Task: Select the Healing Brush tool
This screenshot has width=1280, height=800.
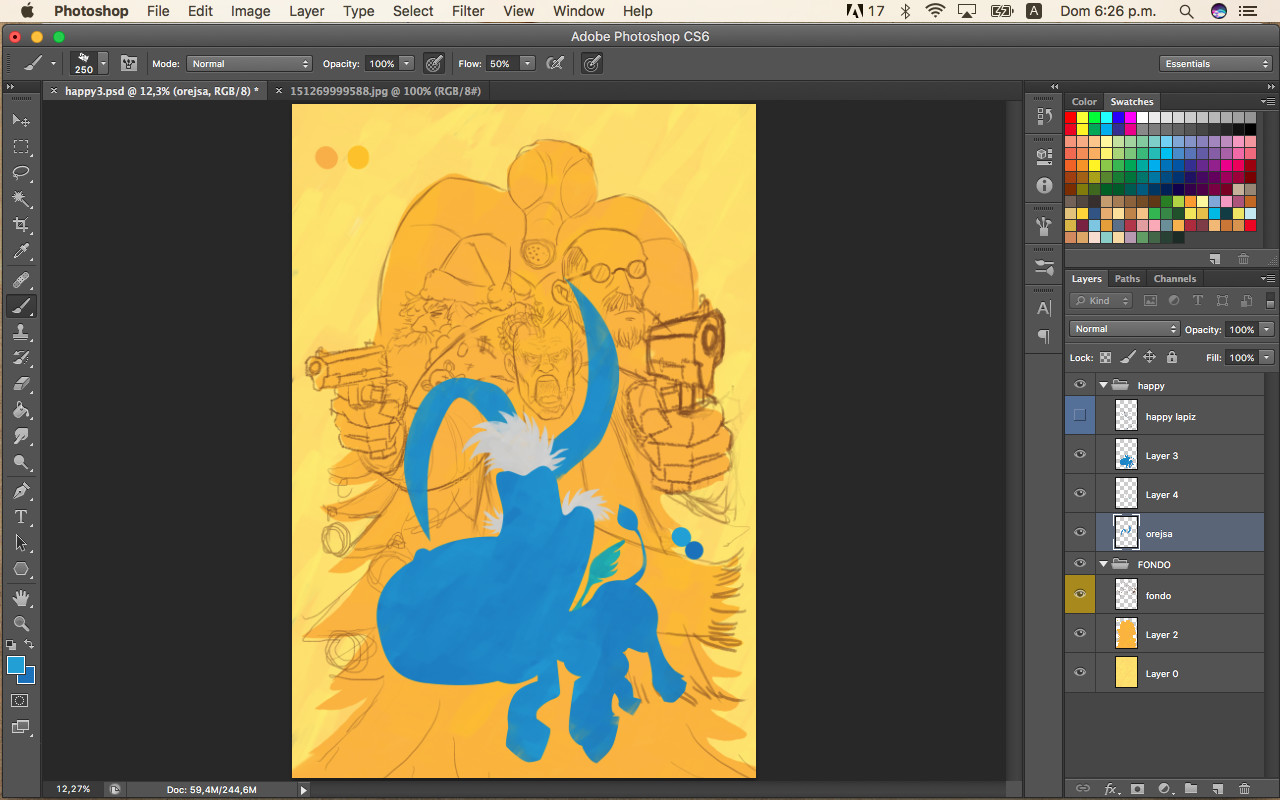Action: coord(21,280)
